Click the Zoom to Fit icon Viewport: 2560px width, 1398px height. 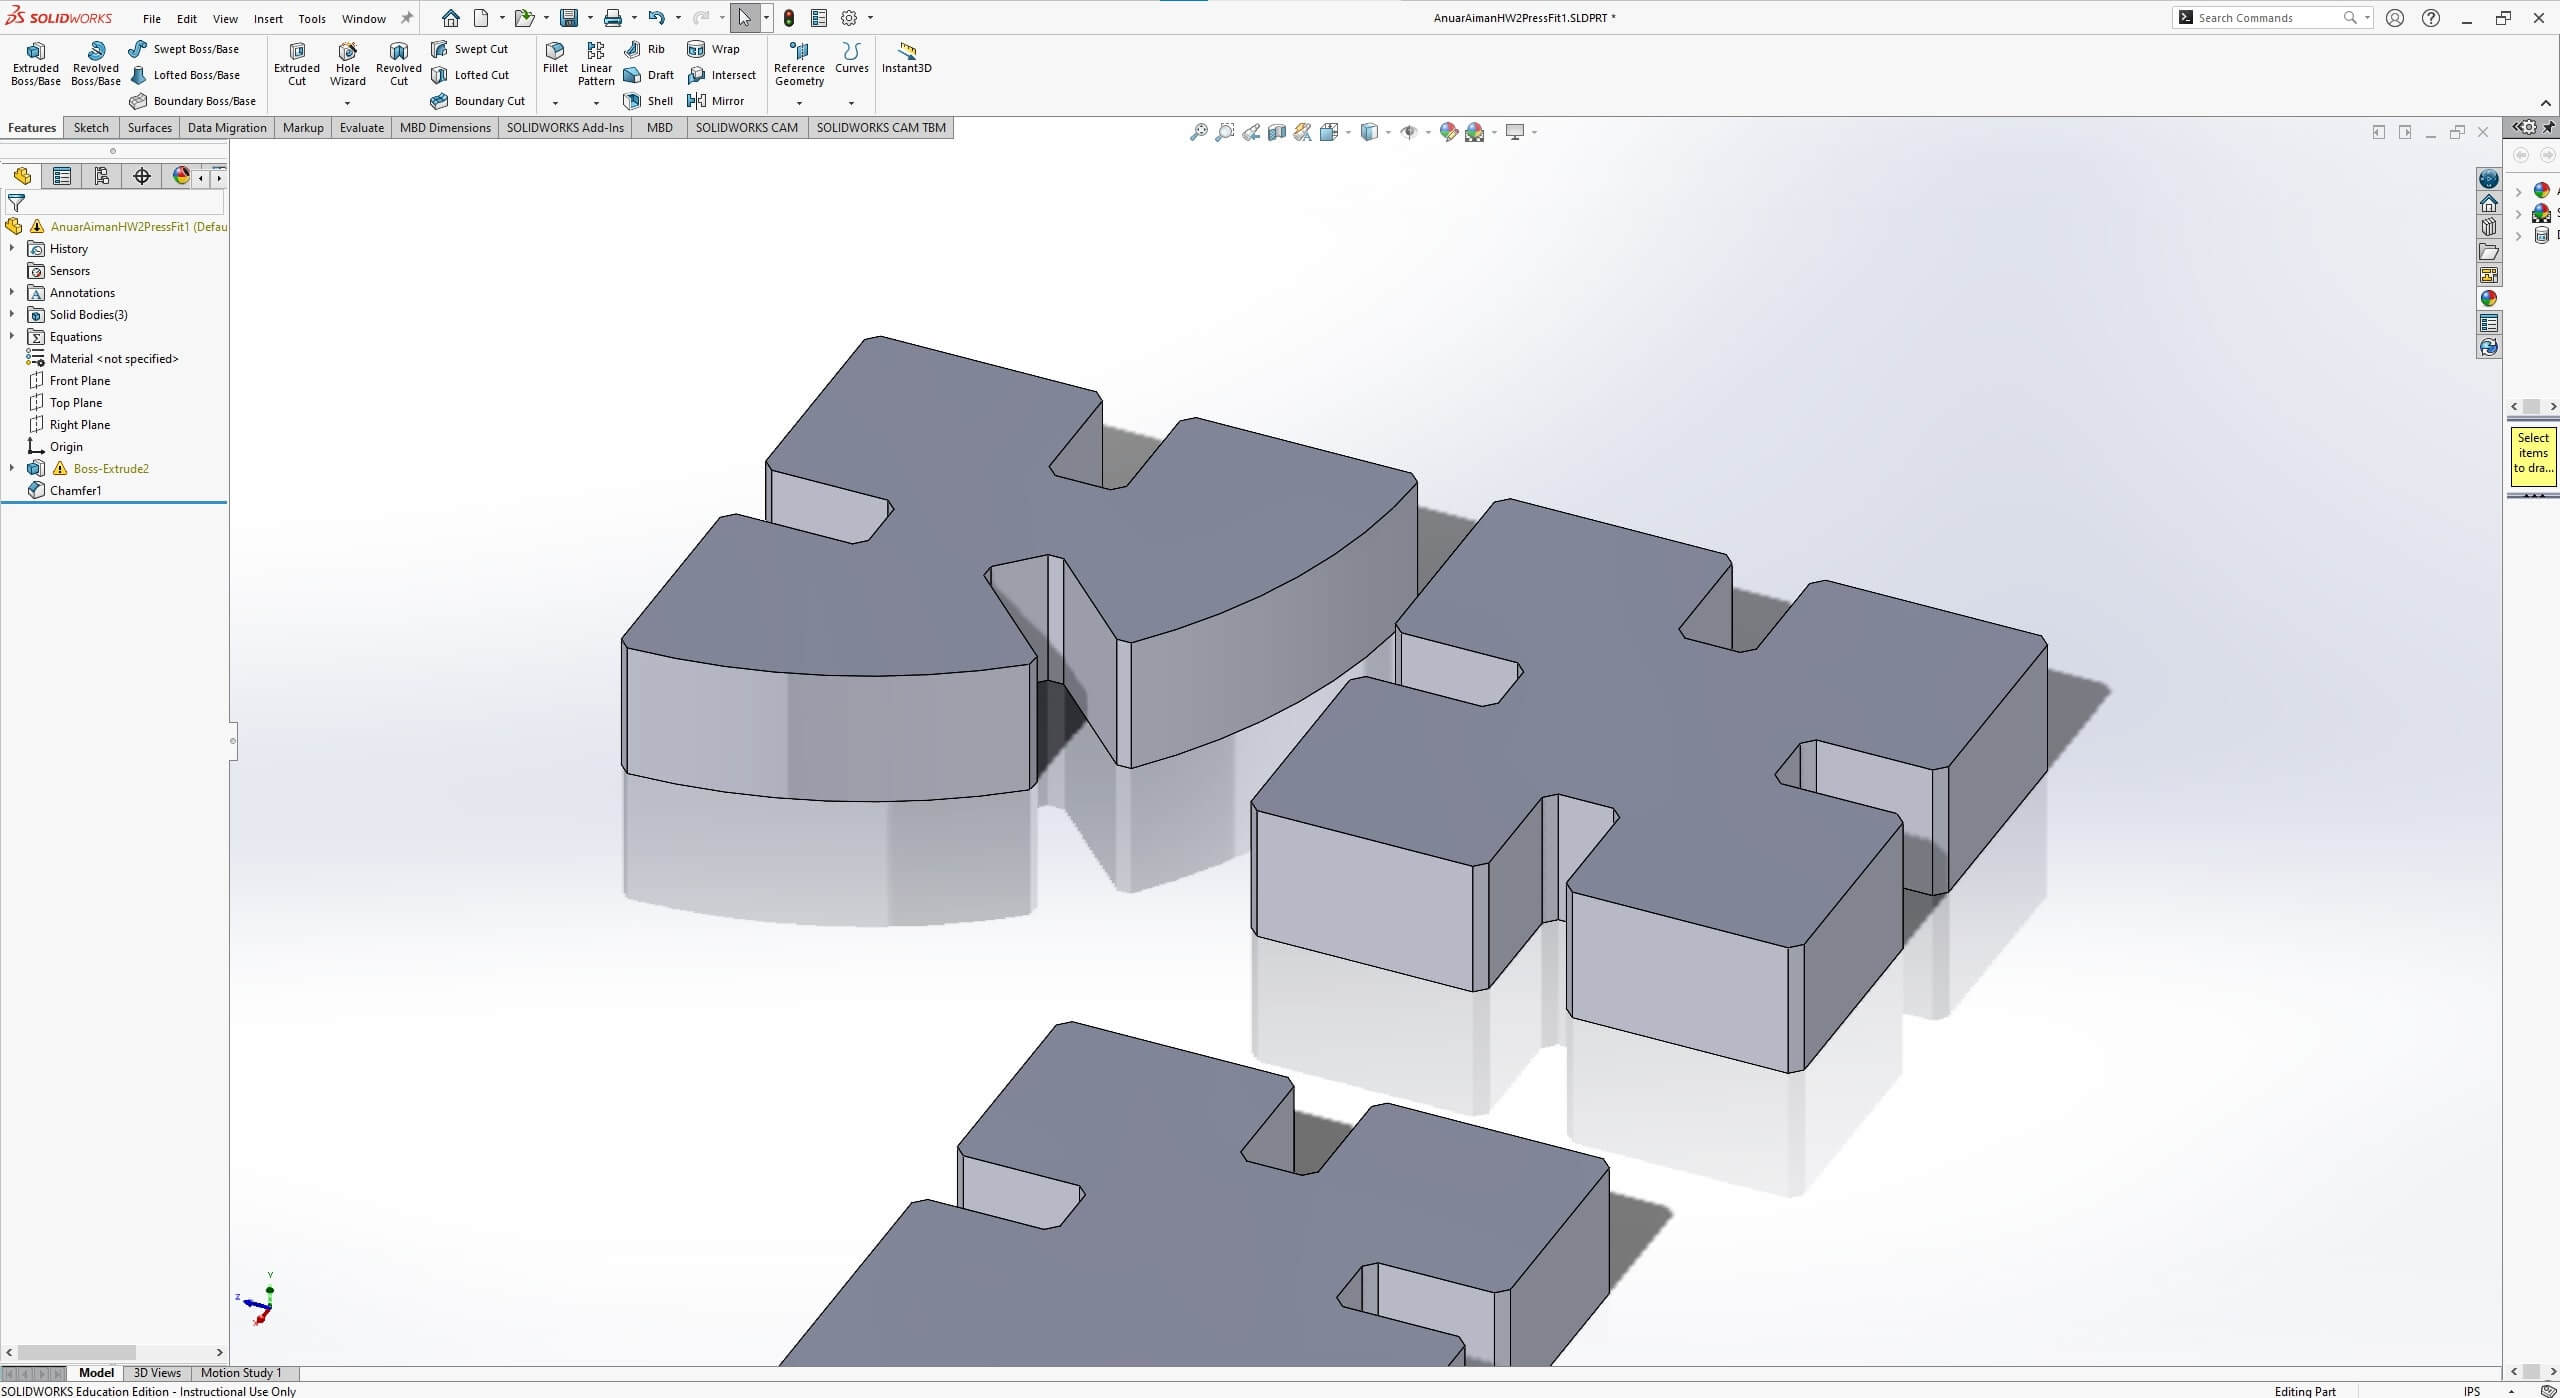pyautogui.click(x=1198, y=132)
